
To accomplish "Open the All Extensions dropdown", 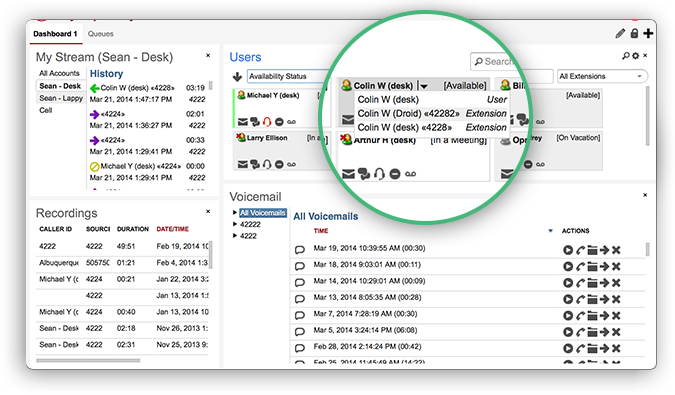I will click(602, 76).
